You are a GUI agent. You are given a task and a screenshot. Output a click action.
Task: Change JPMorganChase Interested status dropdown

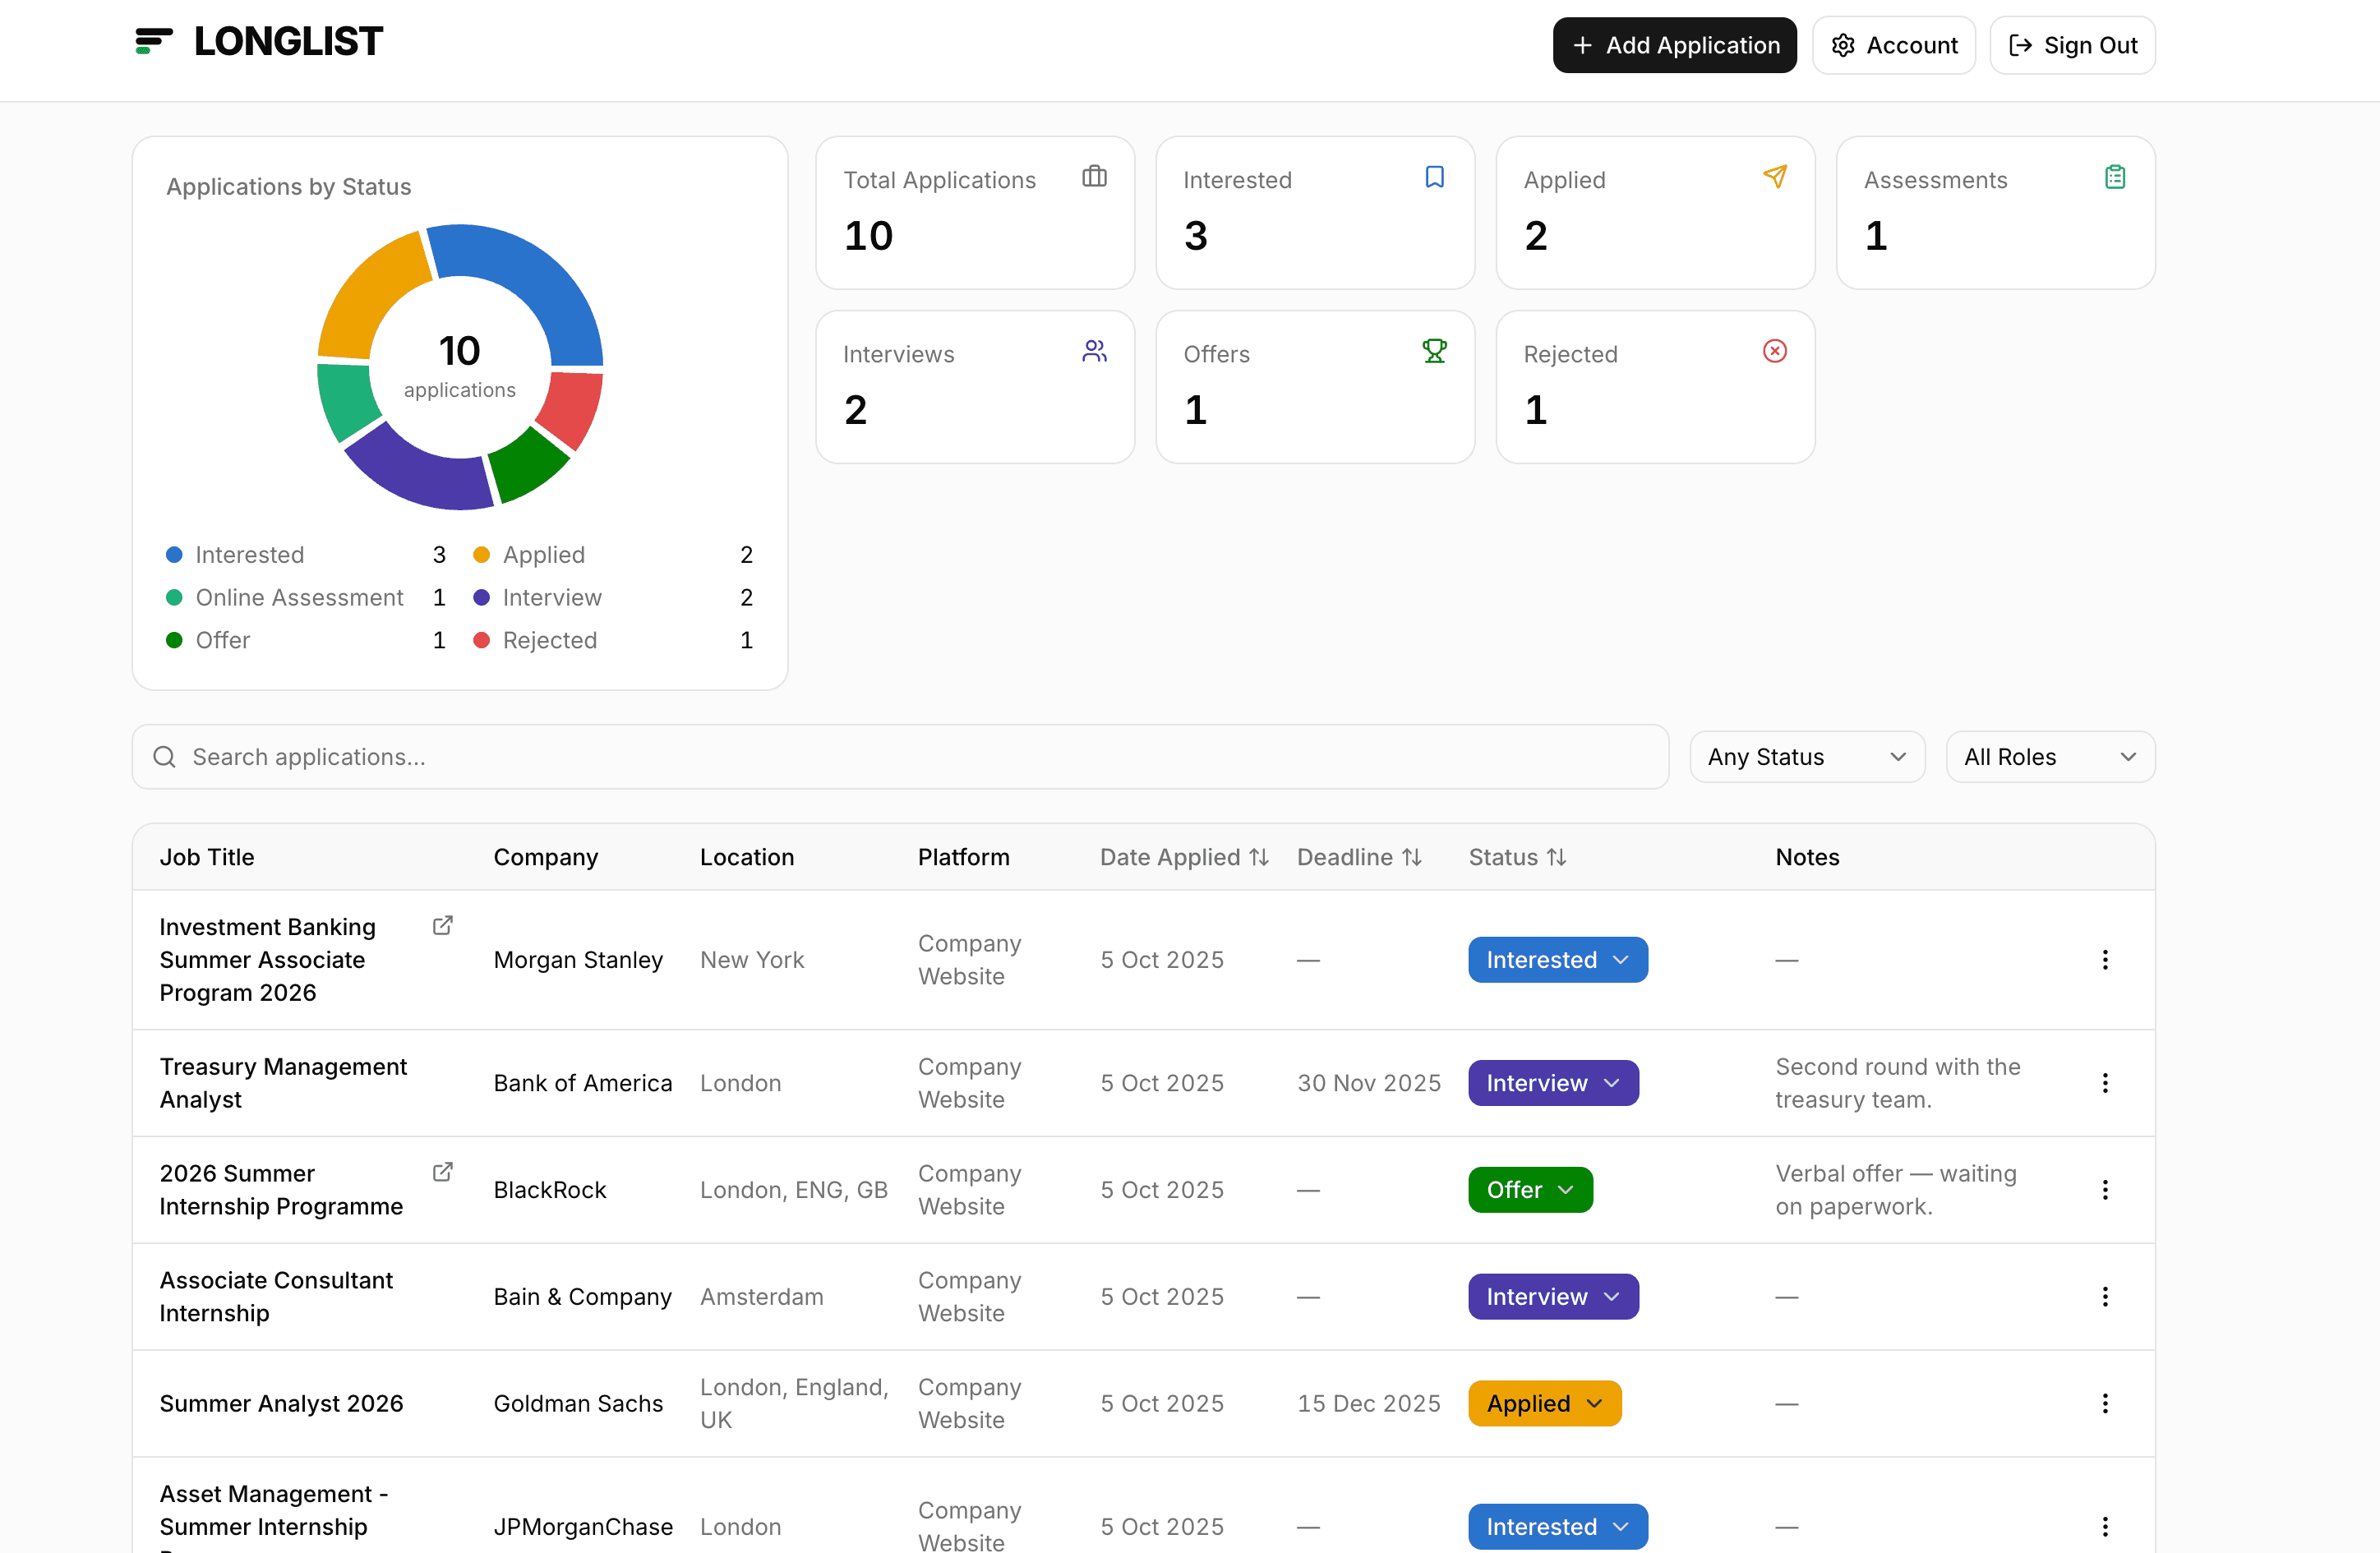[x=1558, y=1527]
